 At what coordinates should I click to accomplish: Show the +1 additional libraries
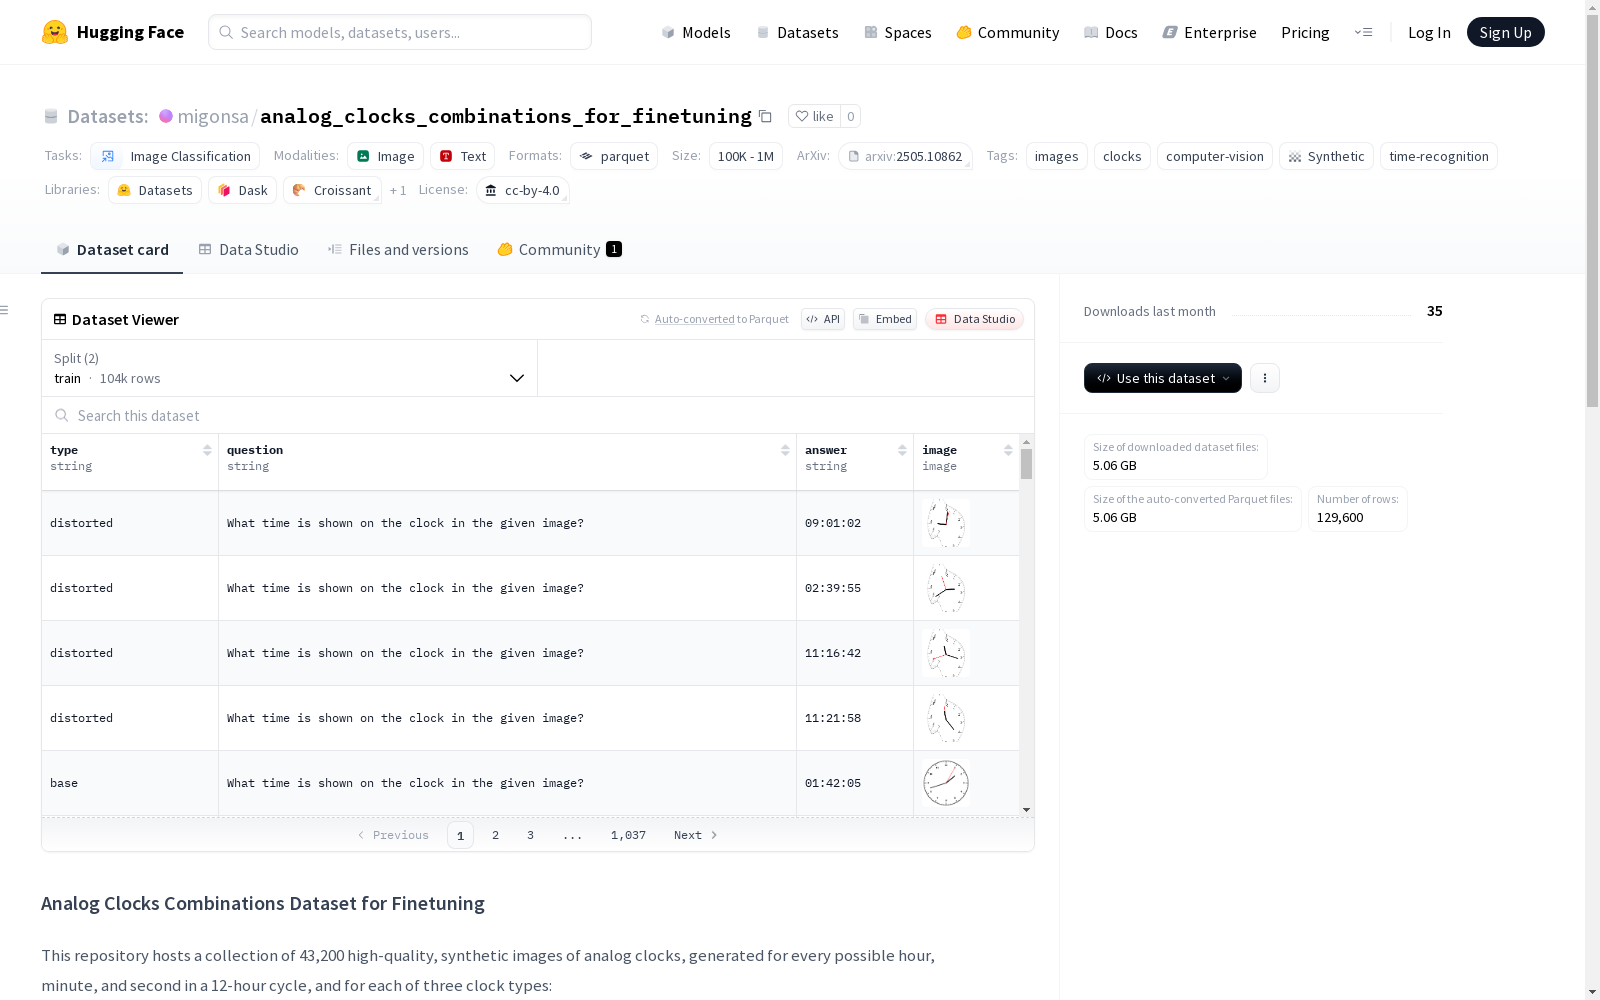[x=398, y=190]
